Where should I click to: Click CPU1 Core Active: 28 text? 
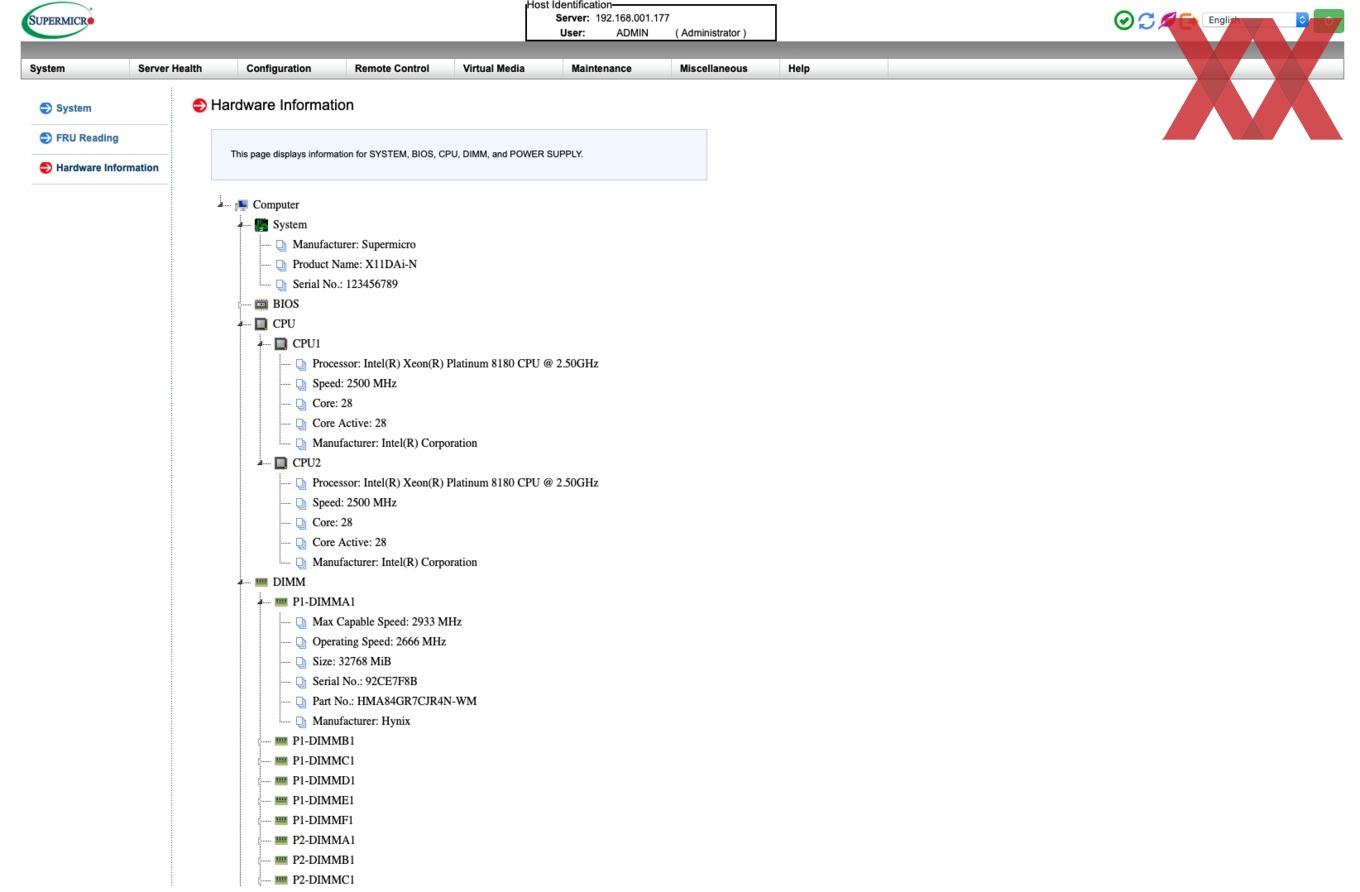[x=349, y=424]
